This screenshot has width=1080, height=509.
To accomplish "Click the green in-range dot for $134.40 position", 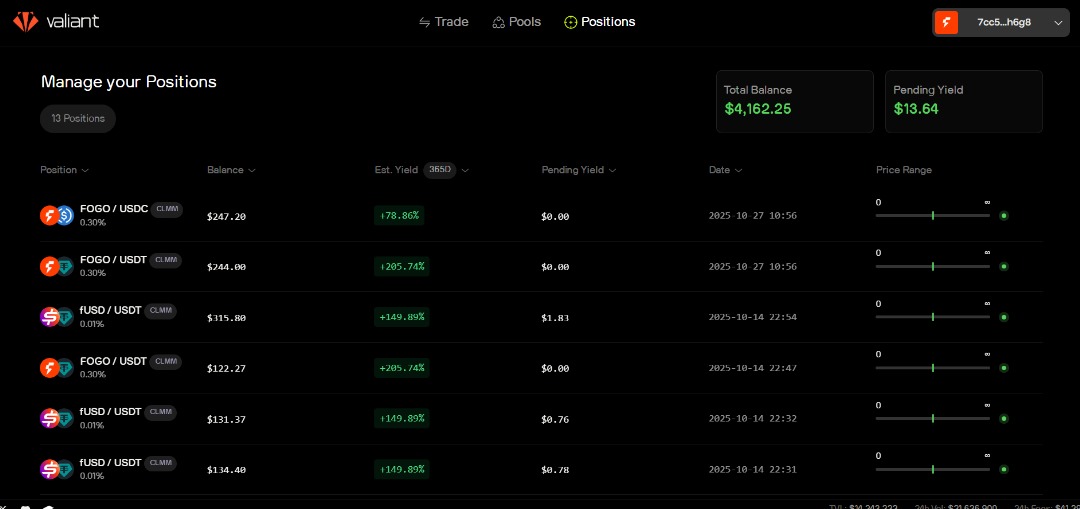I will tap(1004, 469).
